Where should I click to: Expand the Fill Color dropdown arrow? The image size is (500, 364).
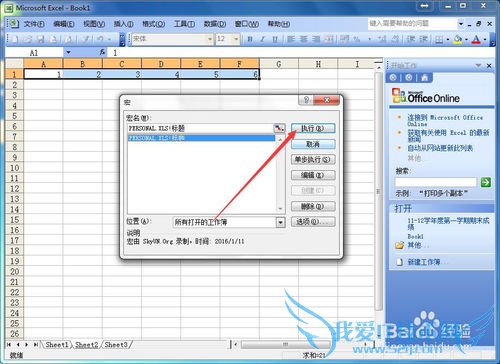coord(466,40)
